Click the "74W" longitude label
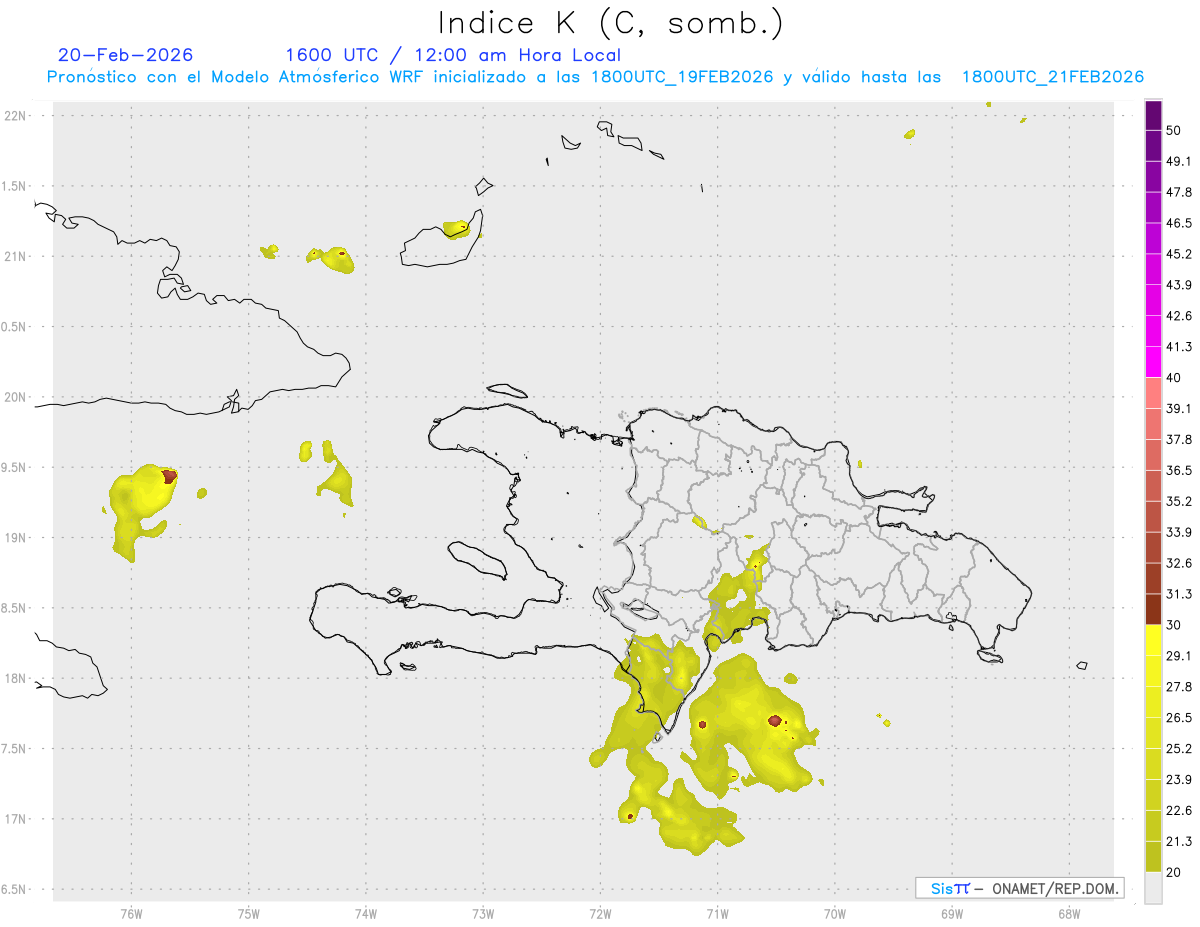Image resolution: width=1200 pixels, height=927 pixels. tap(365, 913)
